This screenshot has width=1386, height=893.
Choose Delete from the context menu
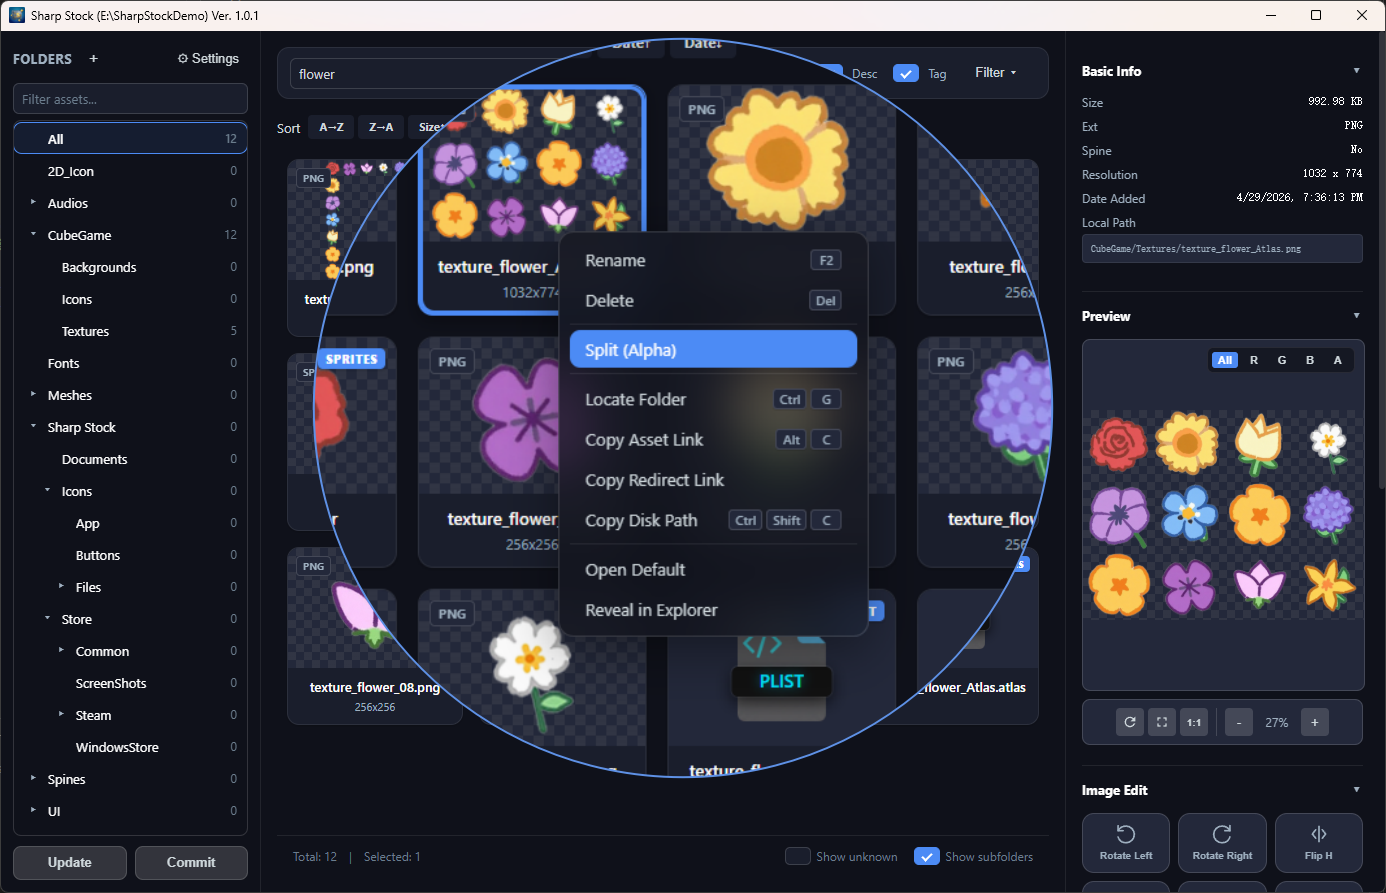pos(713,300)
